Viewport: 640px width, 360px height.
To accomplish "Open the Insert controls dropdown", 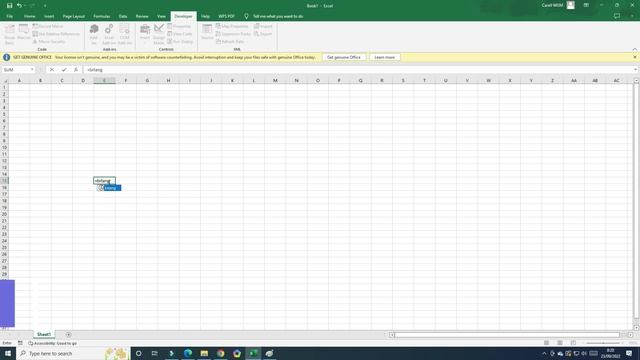I will 144,34.
